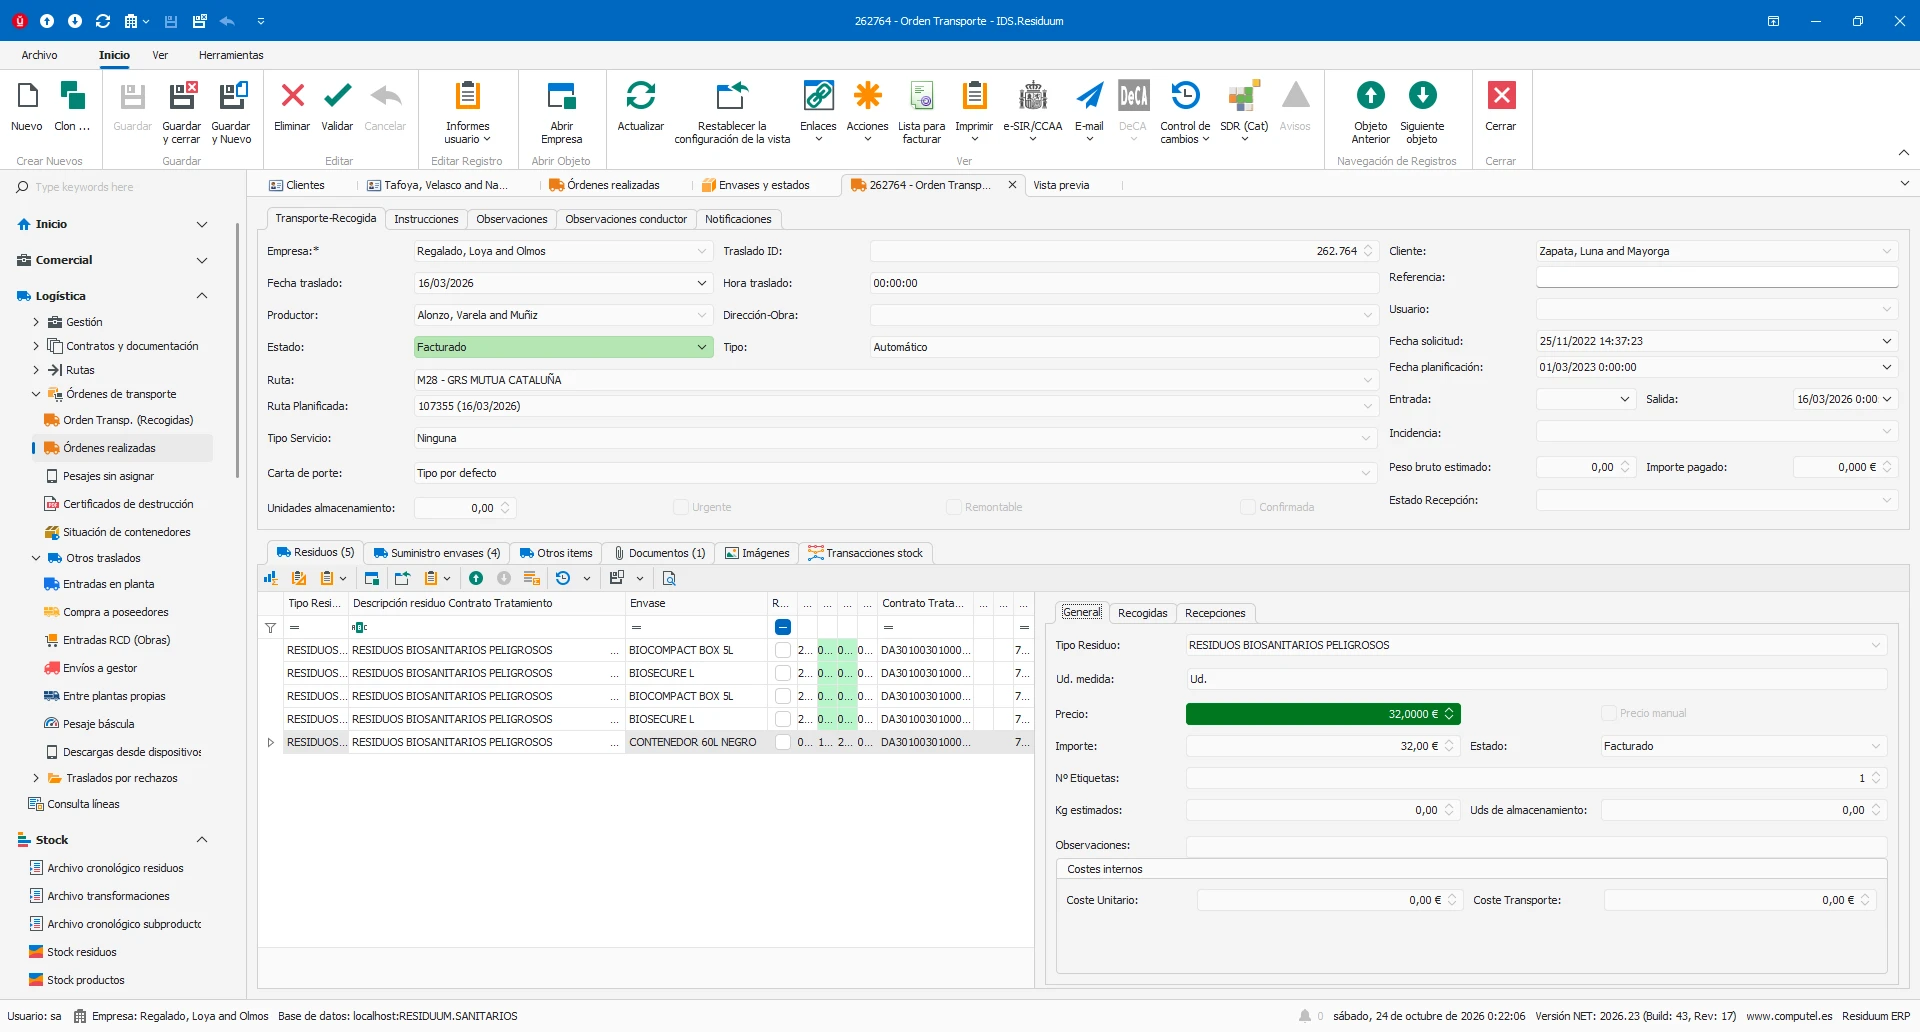Screen dimensions: 1920x1032
Task: Click the Validar checkmark icon
Action: click(x=338, y=96)
